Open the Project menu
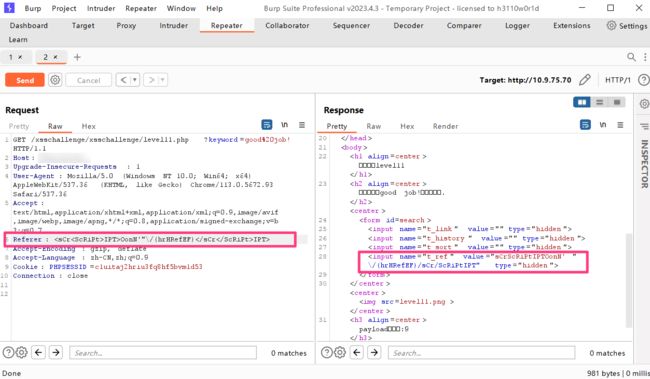 click(x=64, y=8)
